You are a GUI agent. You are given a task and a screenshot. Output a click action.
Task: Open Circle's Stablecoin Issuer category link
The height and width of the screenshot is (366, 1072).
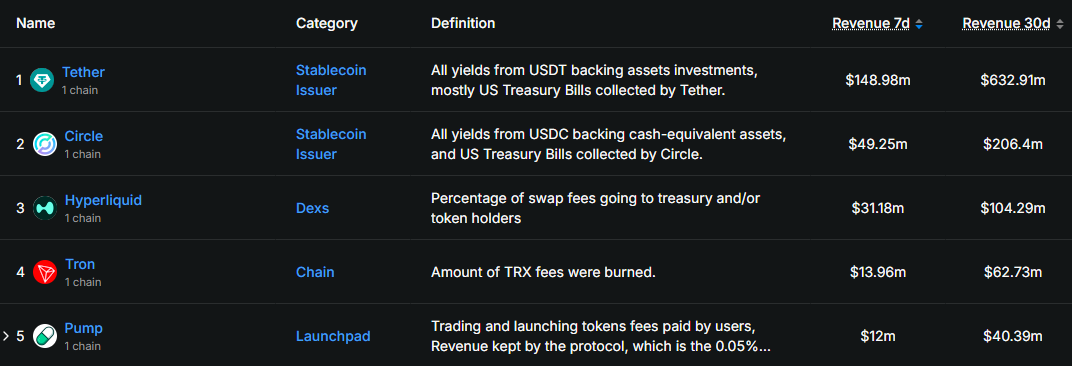pos(331,144)
